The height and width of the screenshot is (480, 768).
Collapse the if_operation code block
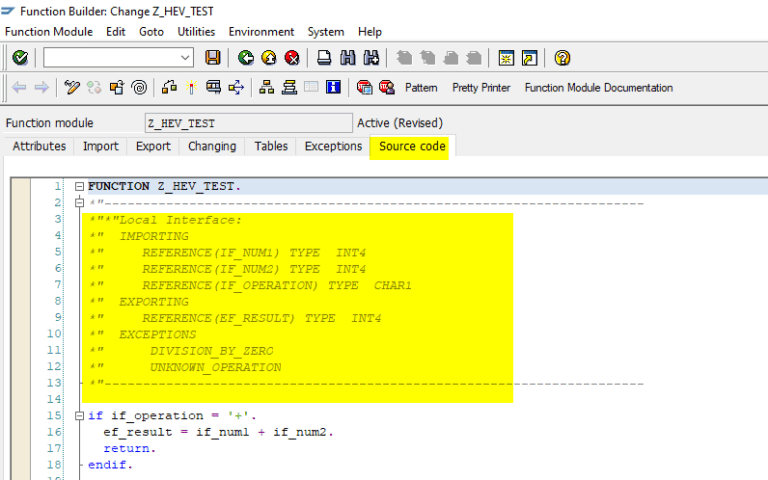(x=79, y=416)
